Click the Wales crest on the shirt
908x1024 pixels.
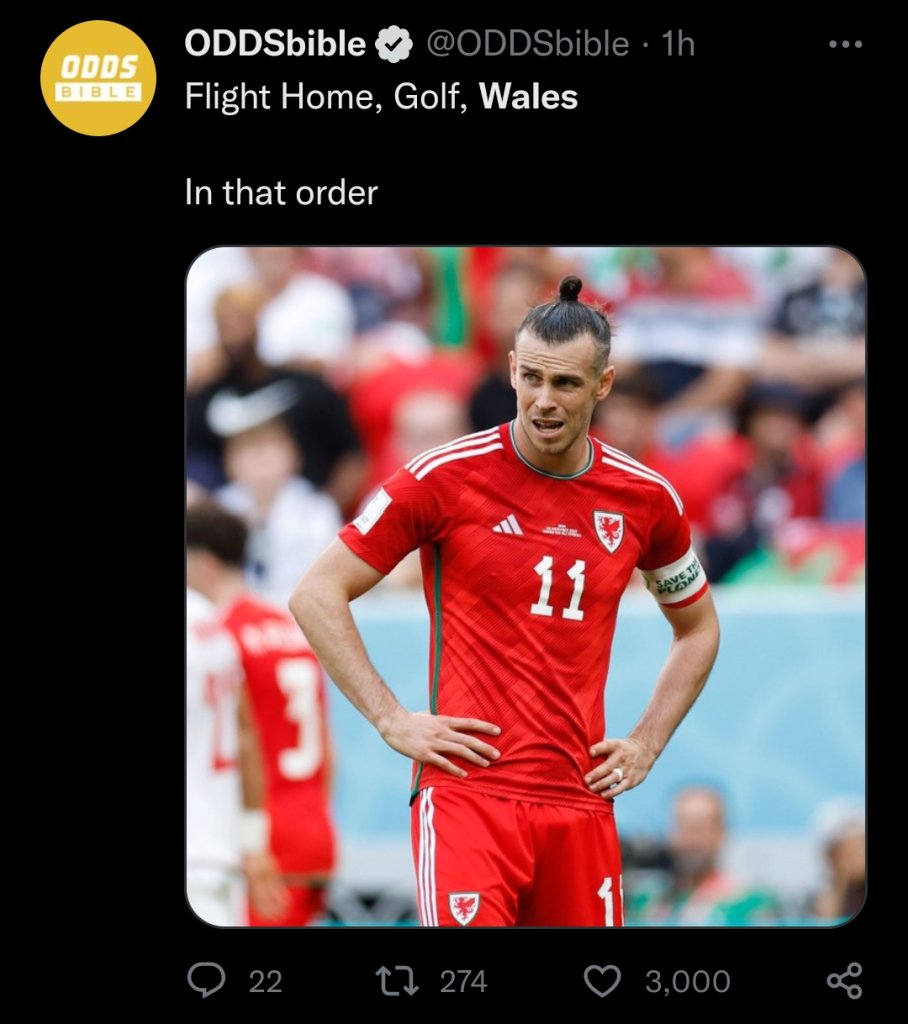(x=608, y=531)
